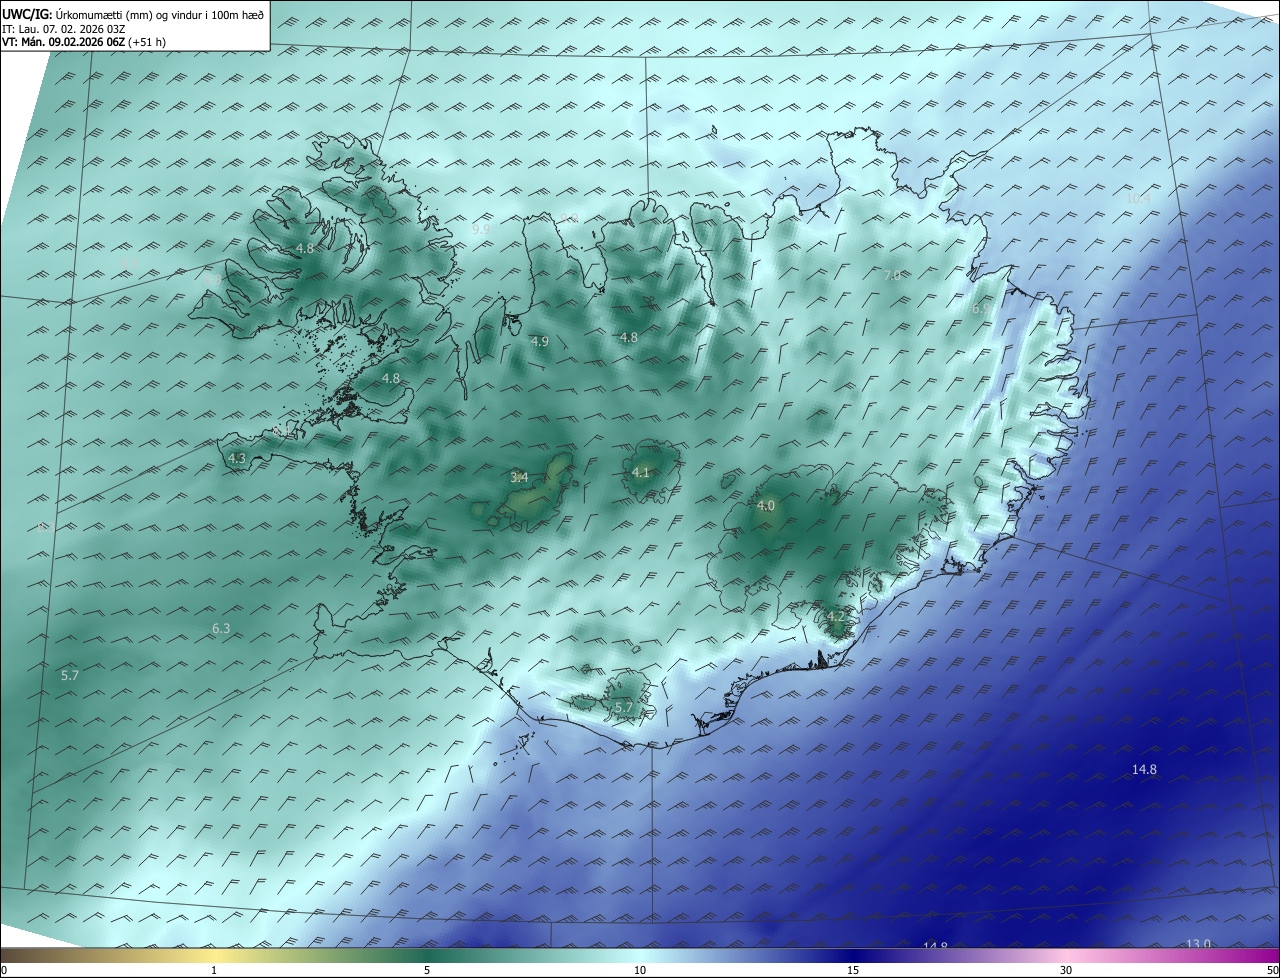Click the 'IT: Lau. 07. 02. 2026 03Z' line
1280x978 pixels.
[x=64, y=28]
